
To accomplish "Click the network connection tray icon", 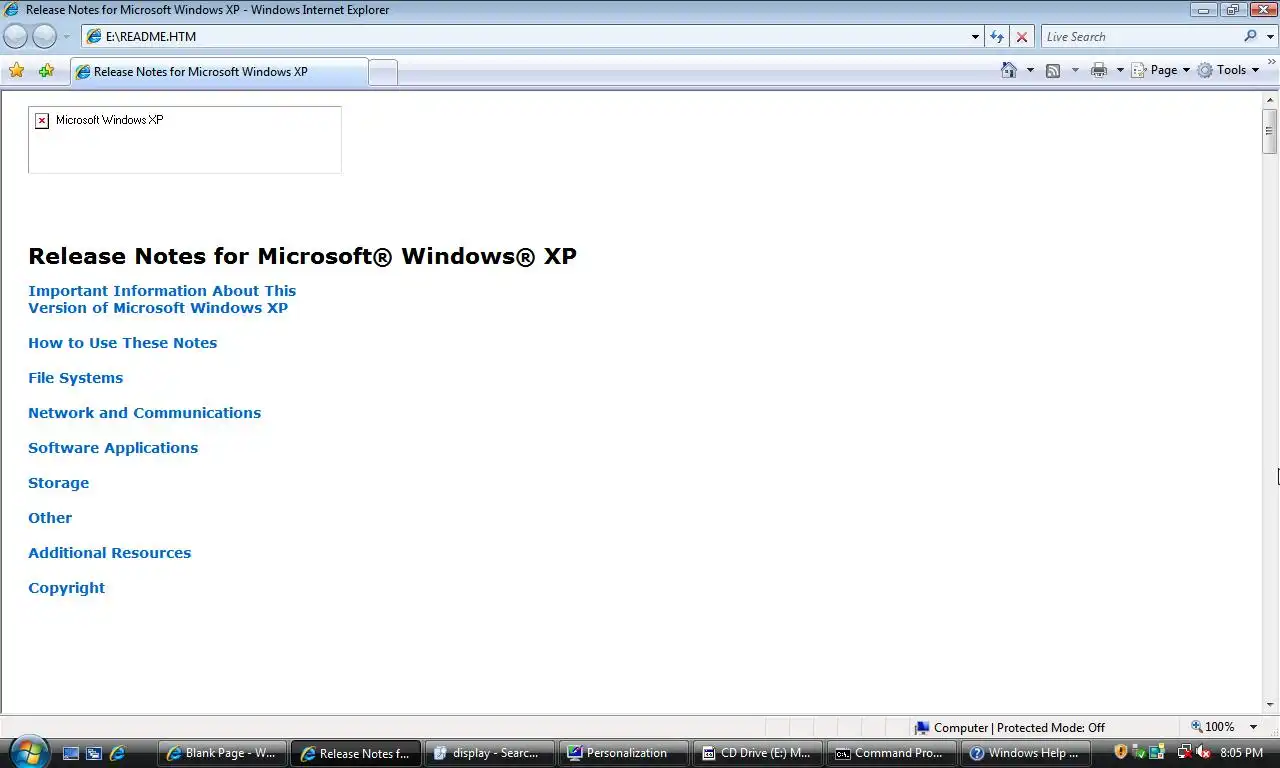I will click(x=1185, y=752).
